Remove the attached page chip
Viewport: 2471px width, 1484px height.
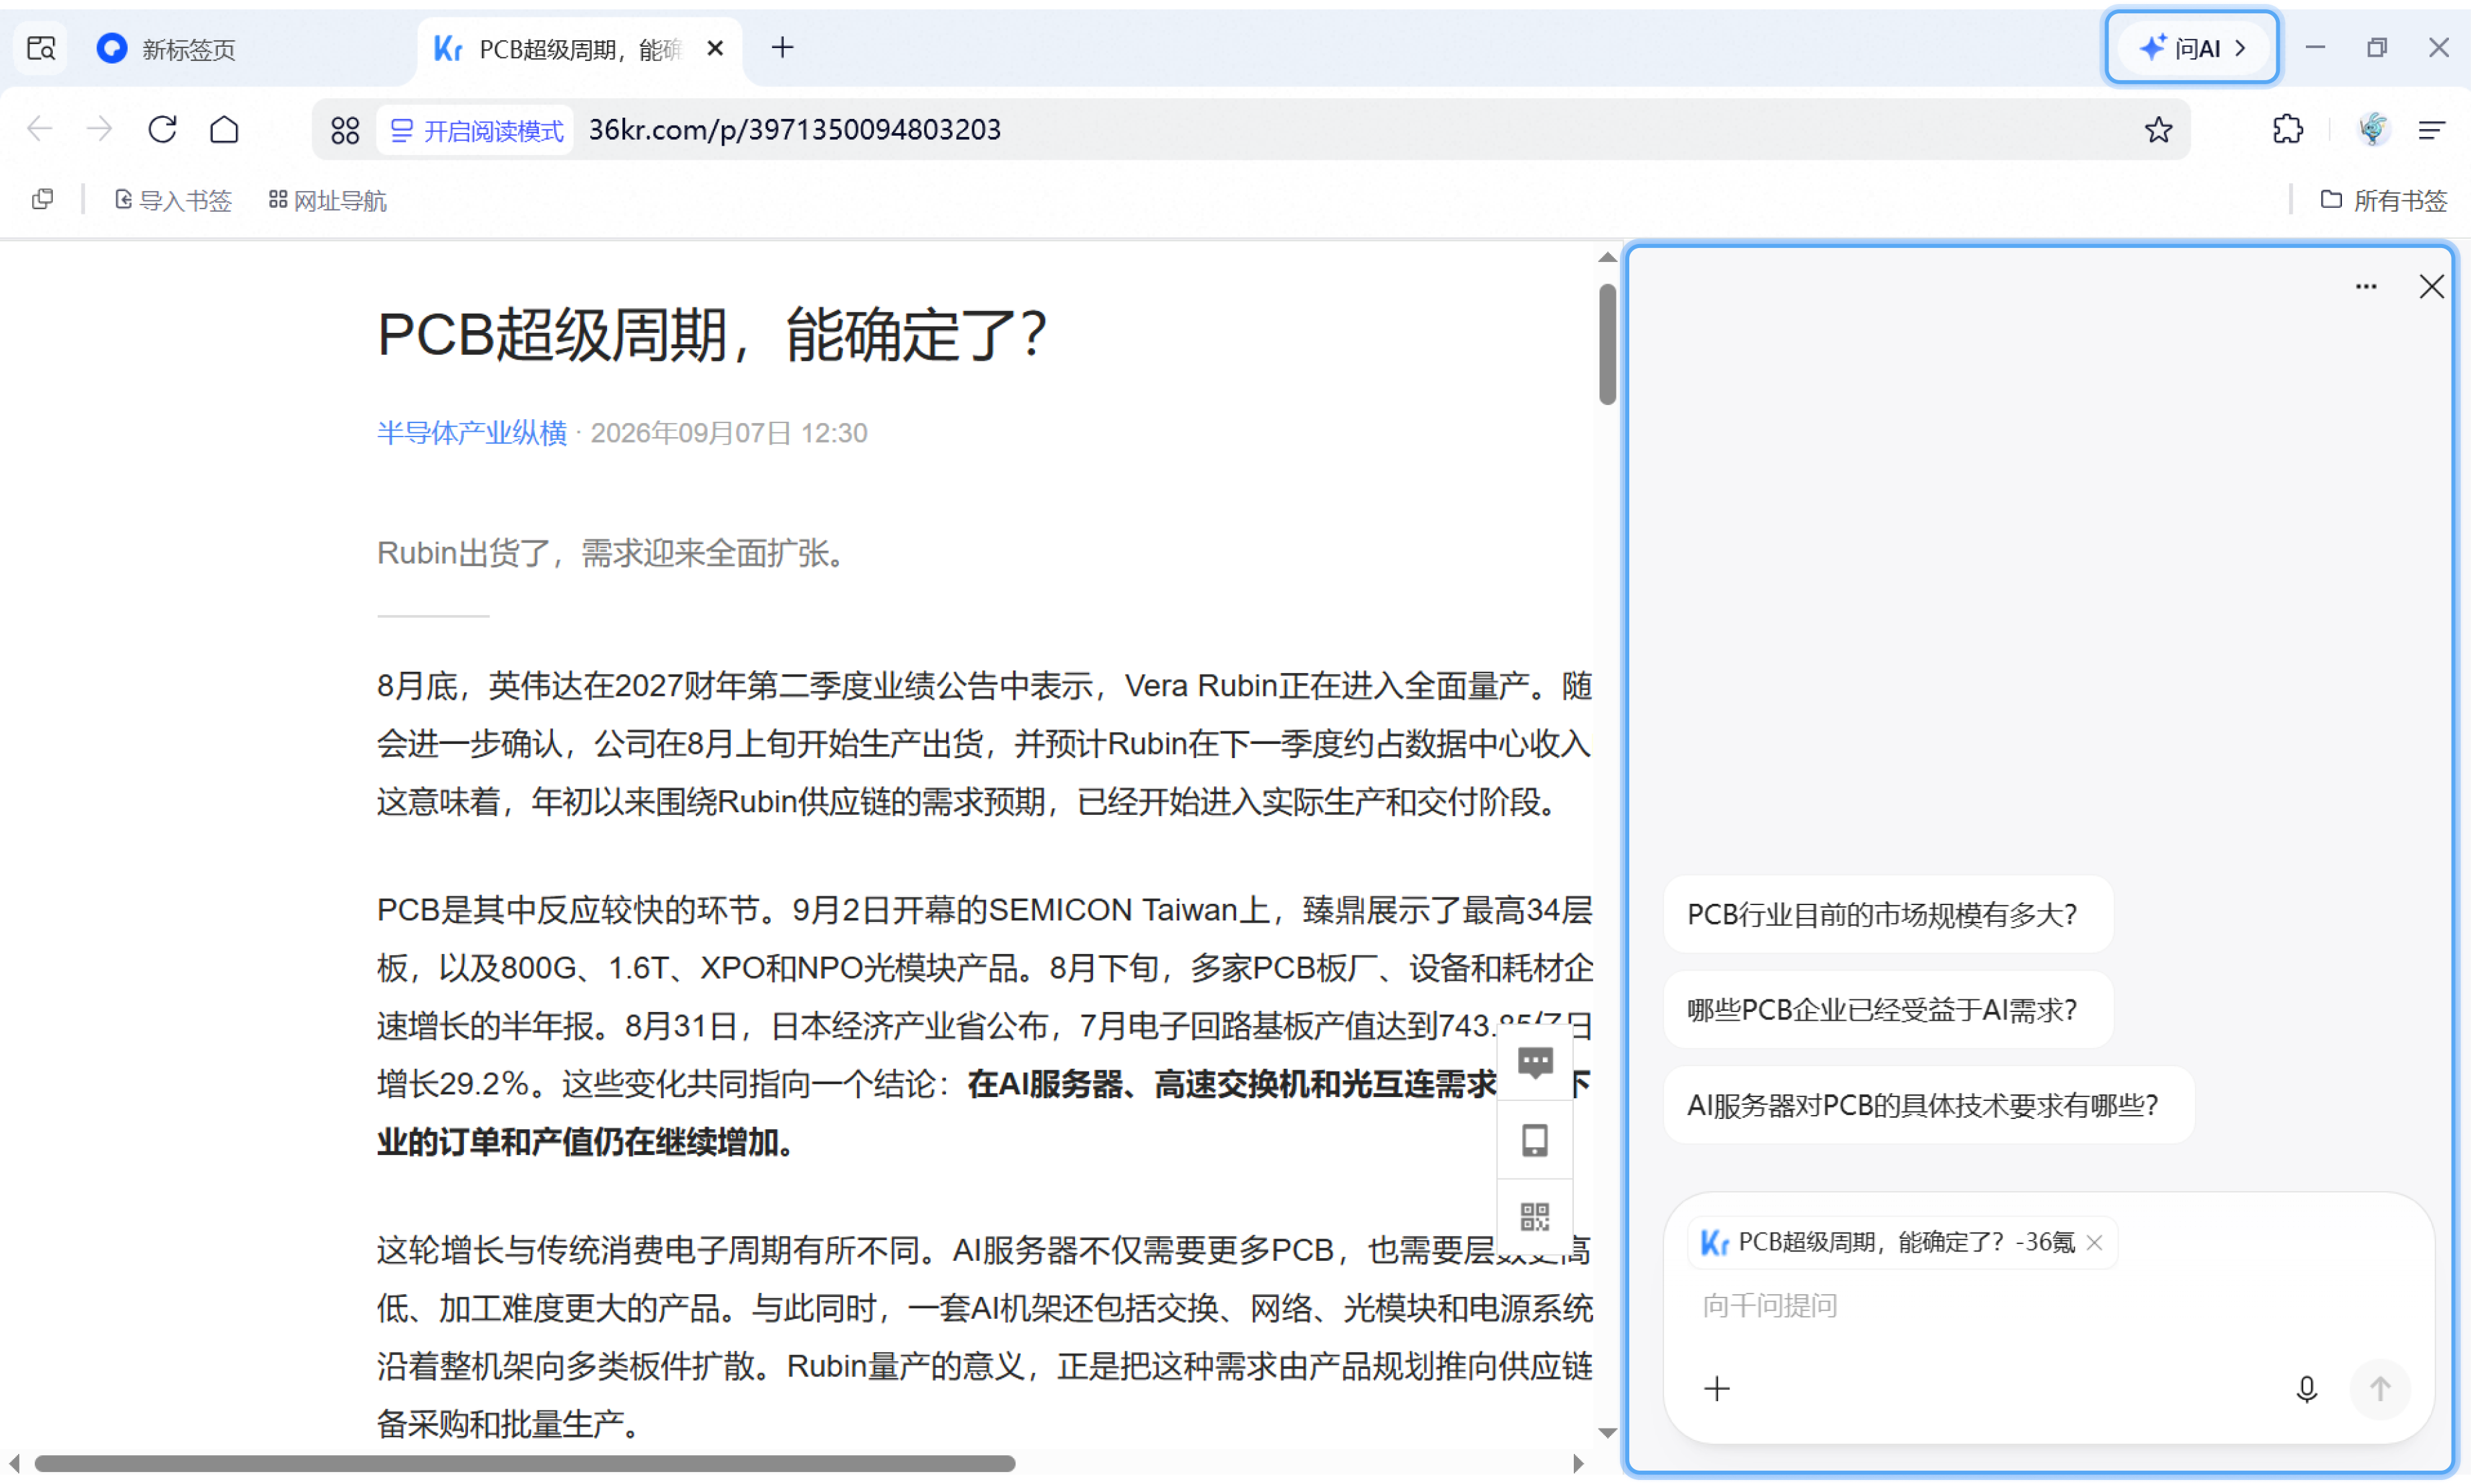2094,1242
